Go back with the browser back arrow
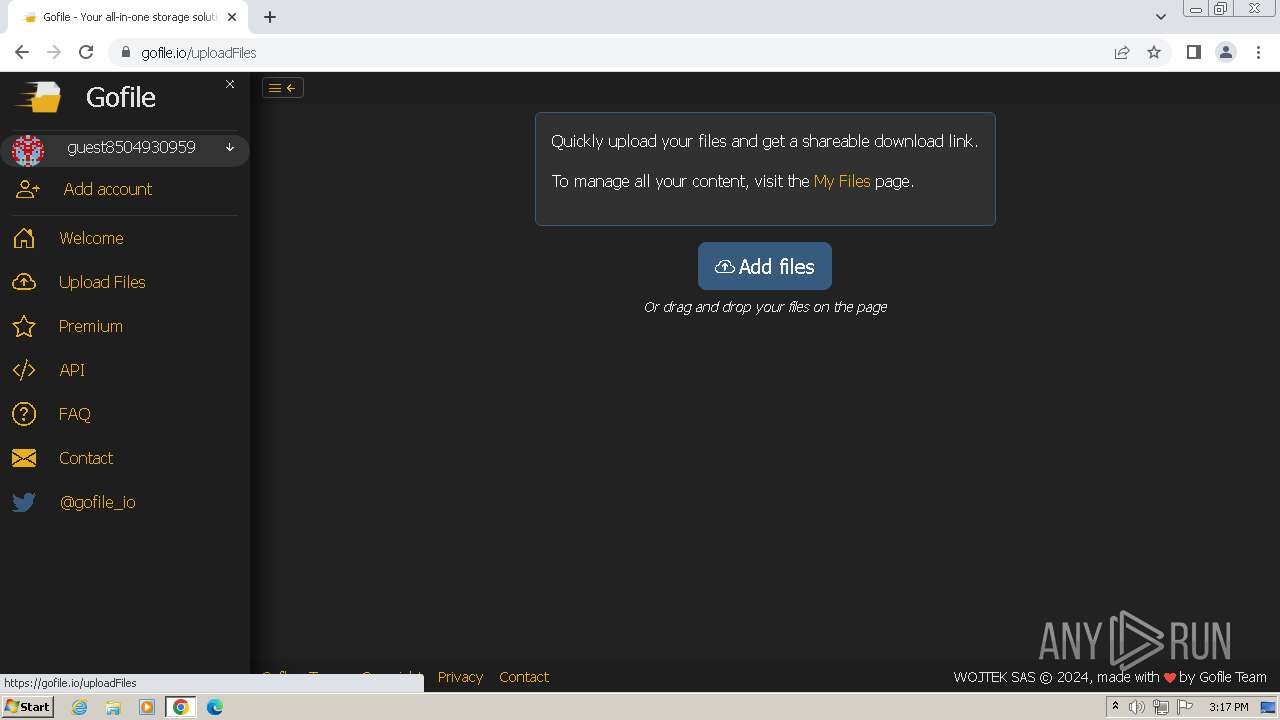 (x=22, y=52)
